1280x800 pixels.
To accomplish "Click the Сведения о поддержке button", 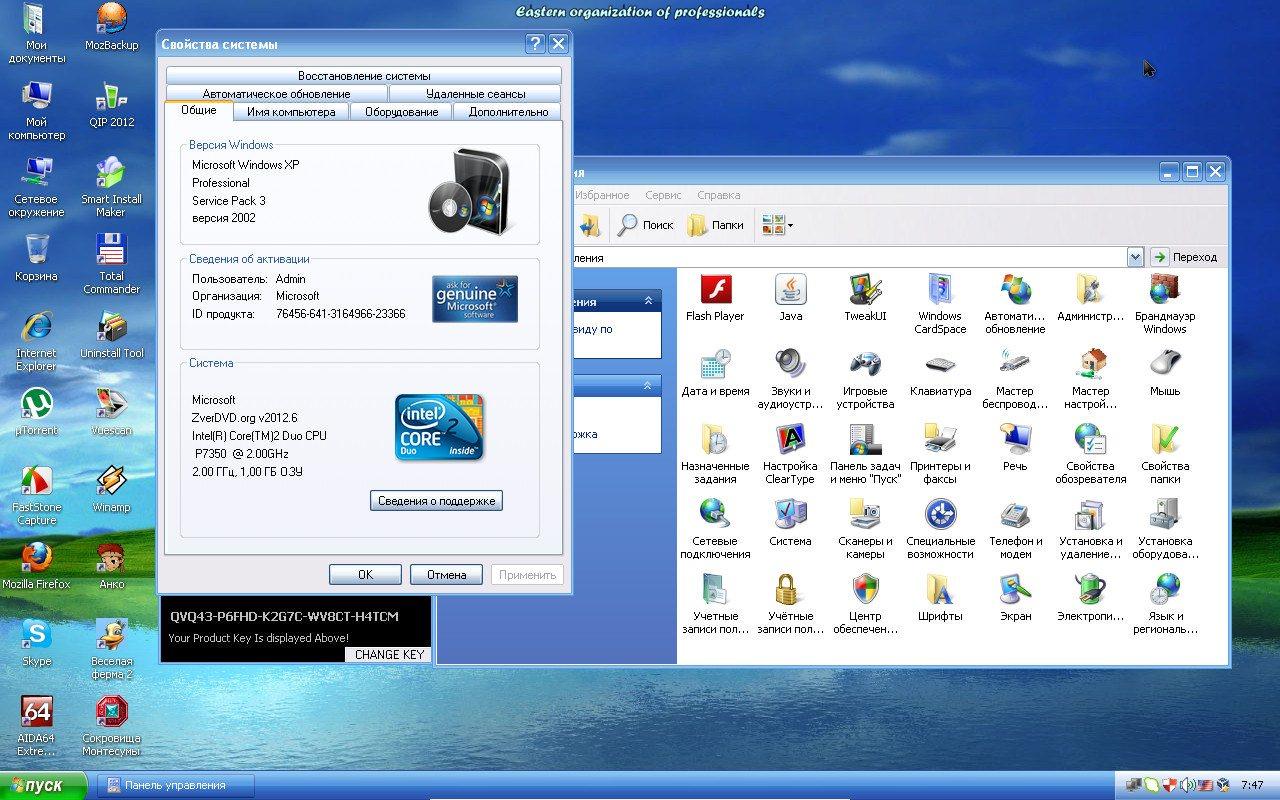I will [436, 500].
